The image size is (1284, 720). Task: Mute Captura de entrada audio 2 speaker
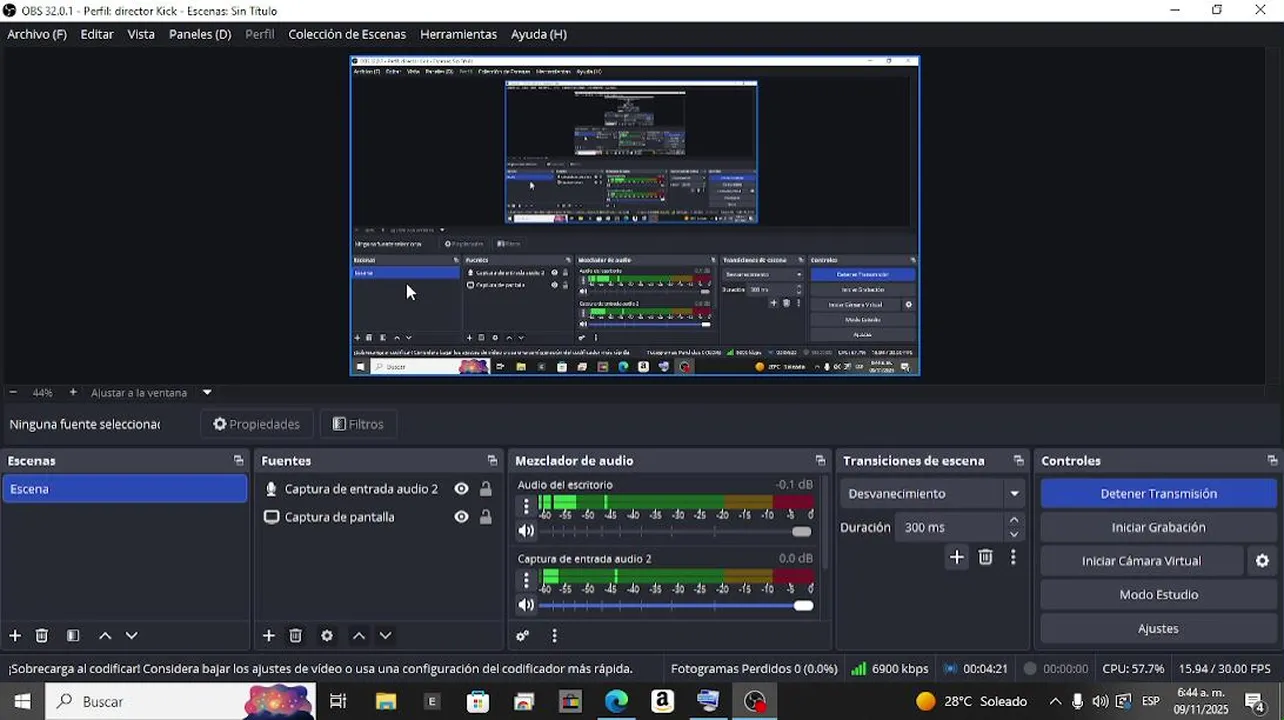point(526,605)
